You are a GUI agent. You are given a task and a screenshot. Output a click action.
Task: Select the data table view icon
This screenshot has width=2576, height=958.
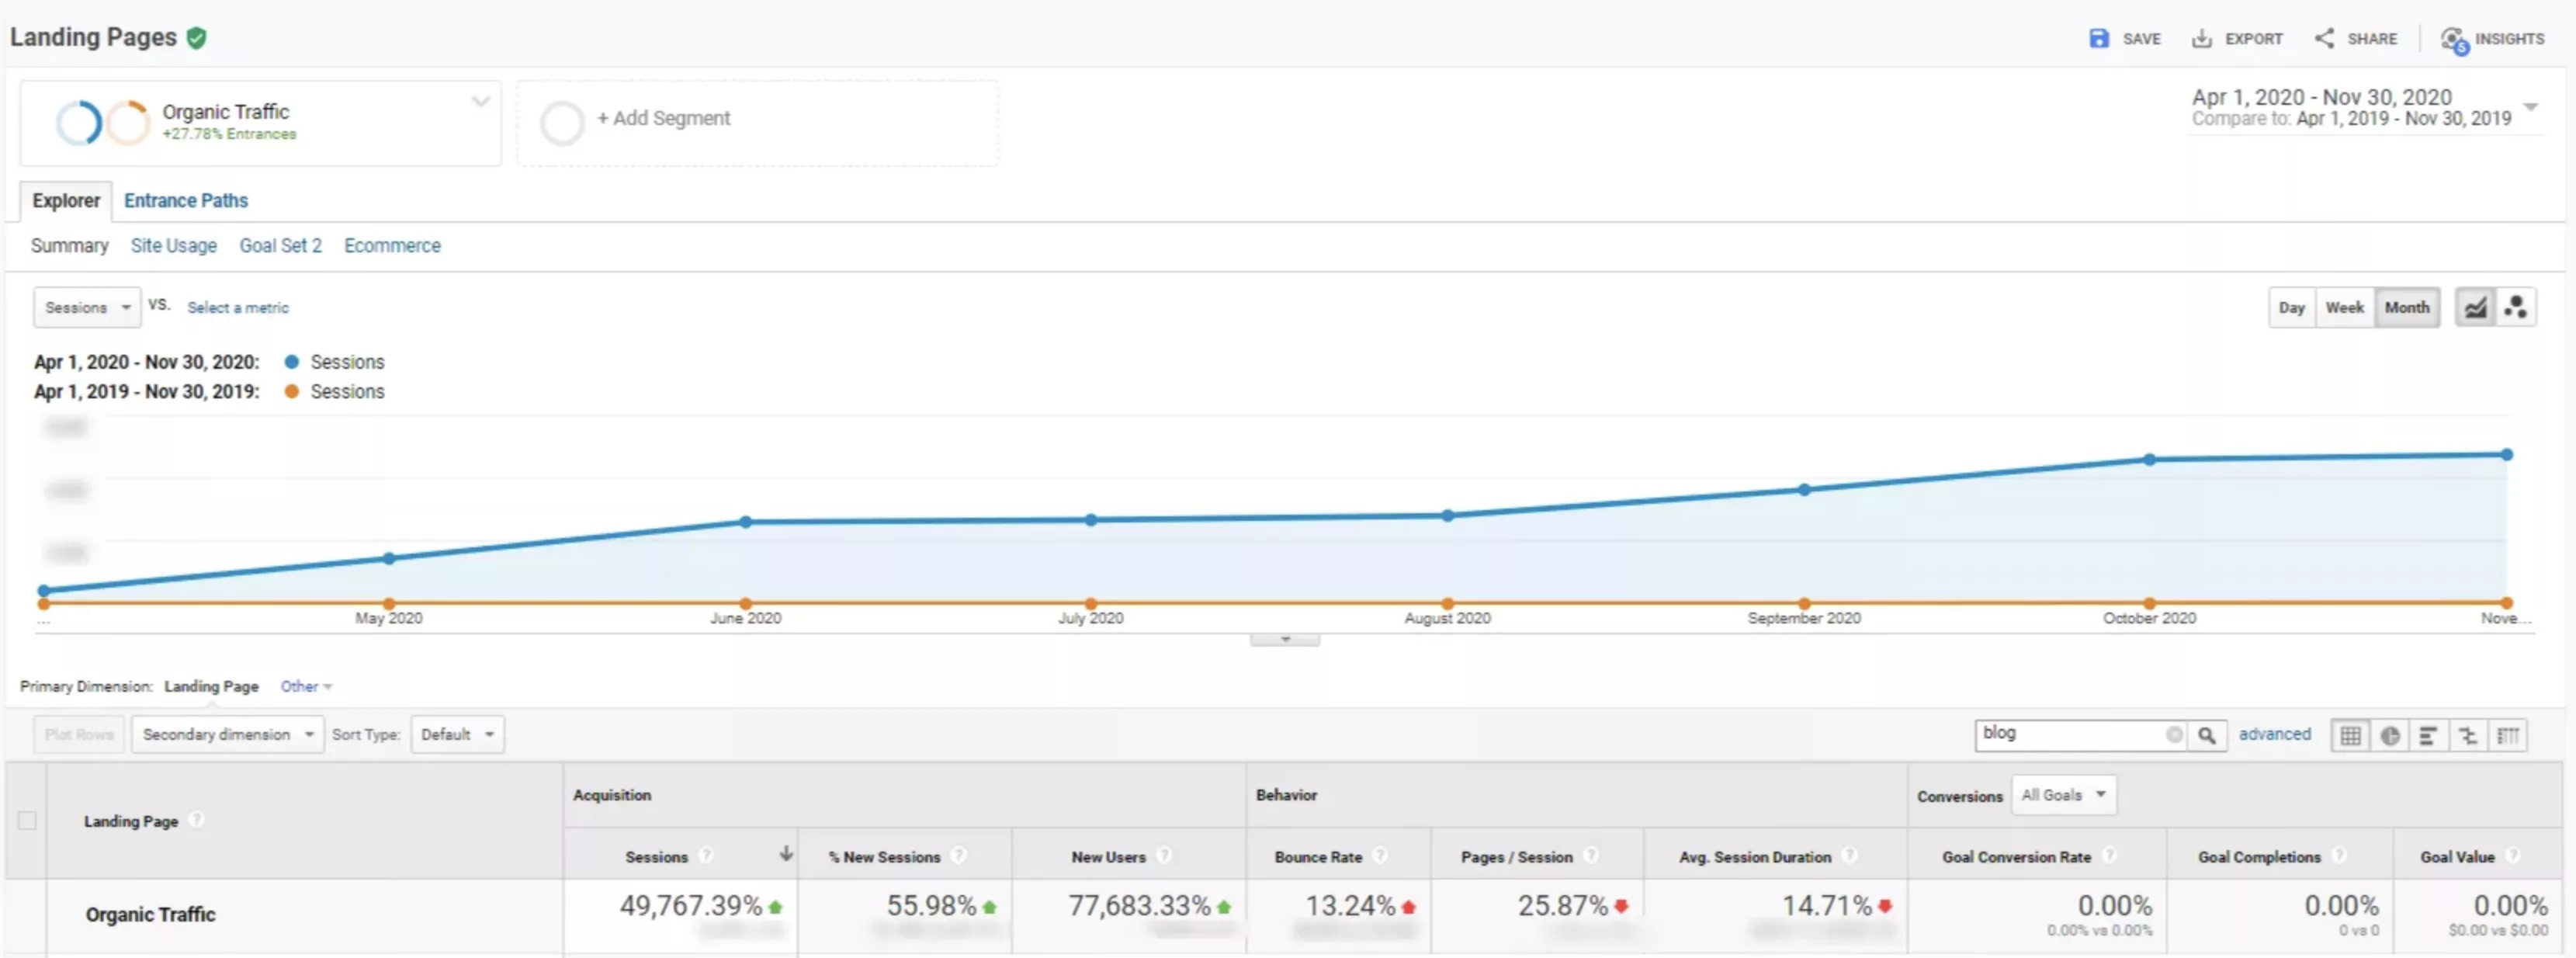pyautogui.click(x=2350, y=736)
